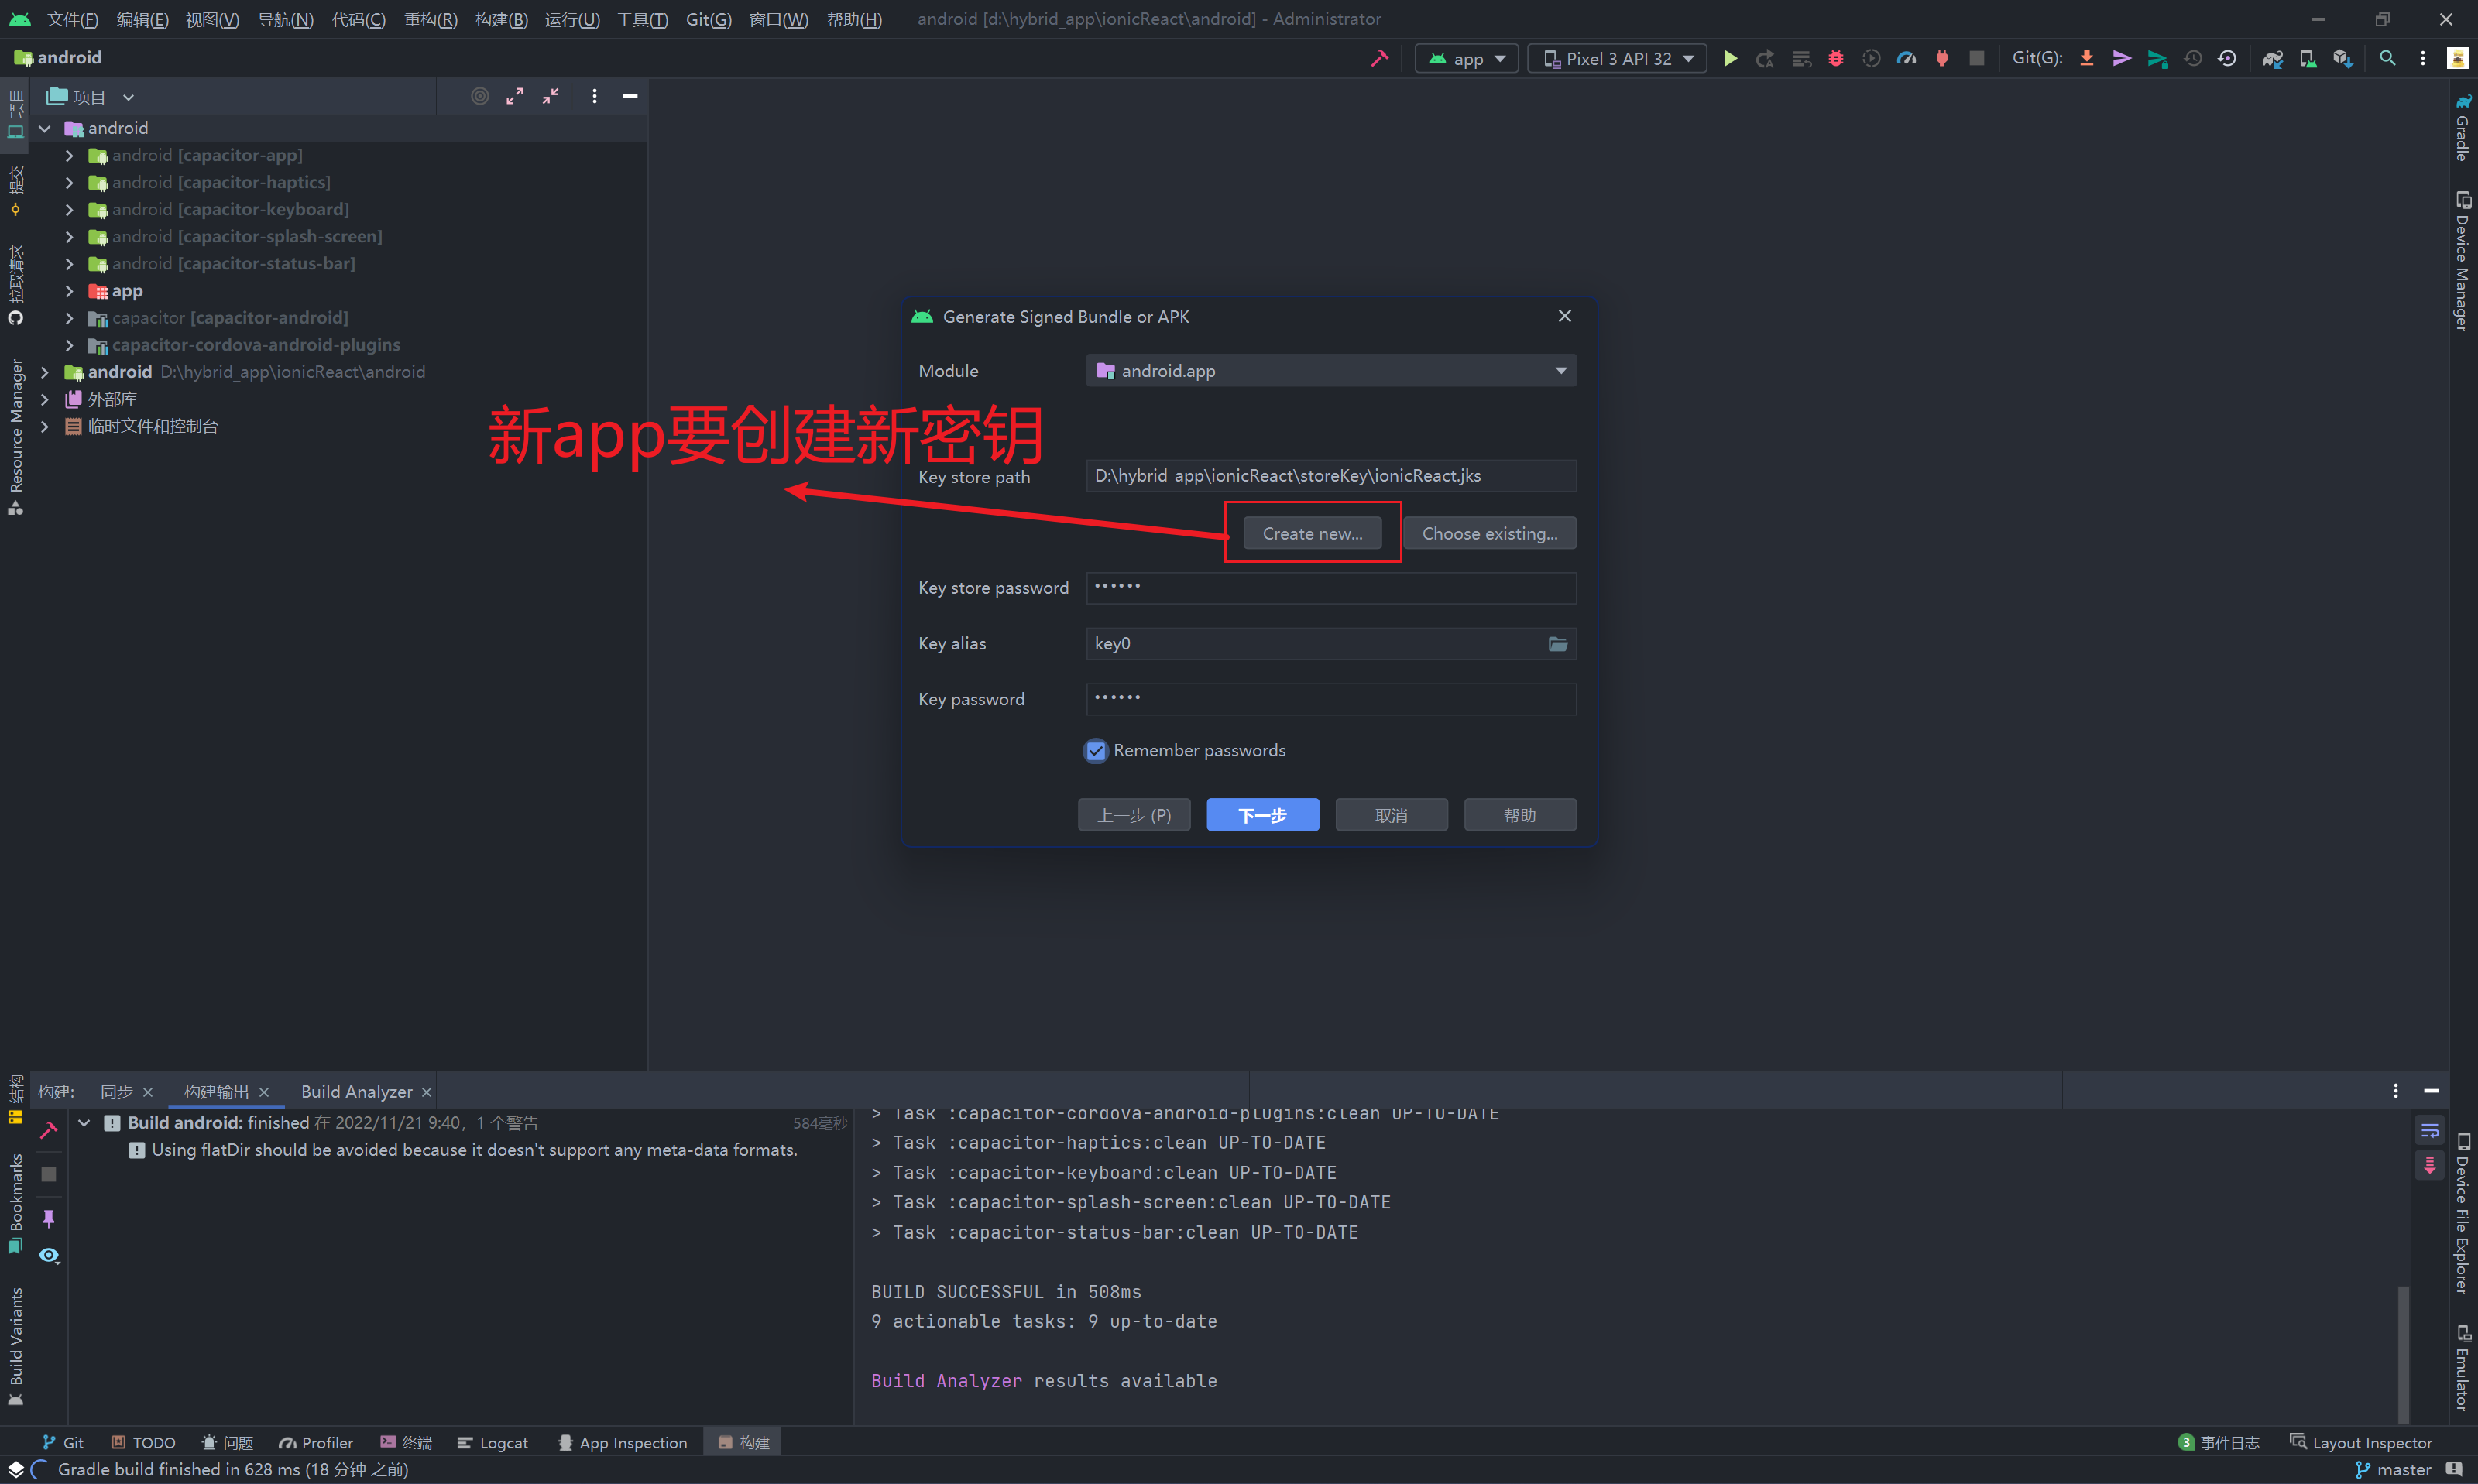Click the hammer Make Project icon
This screenshot has height=1484, width=2478.
coord(1380,58)
